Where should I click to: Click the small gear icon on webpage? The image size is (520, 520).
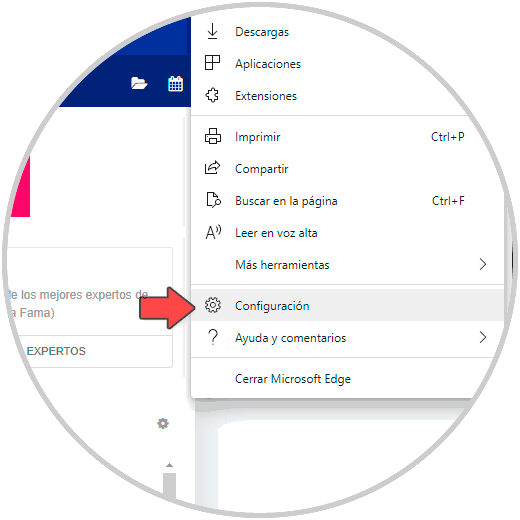tap(163, 423)
